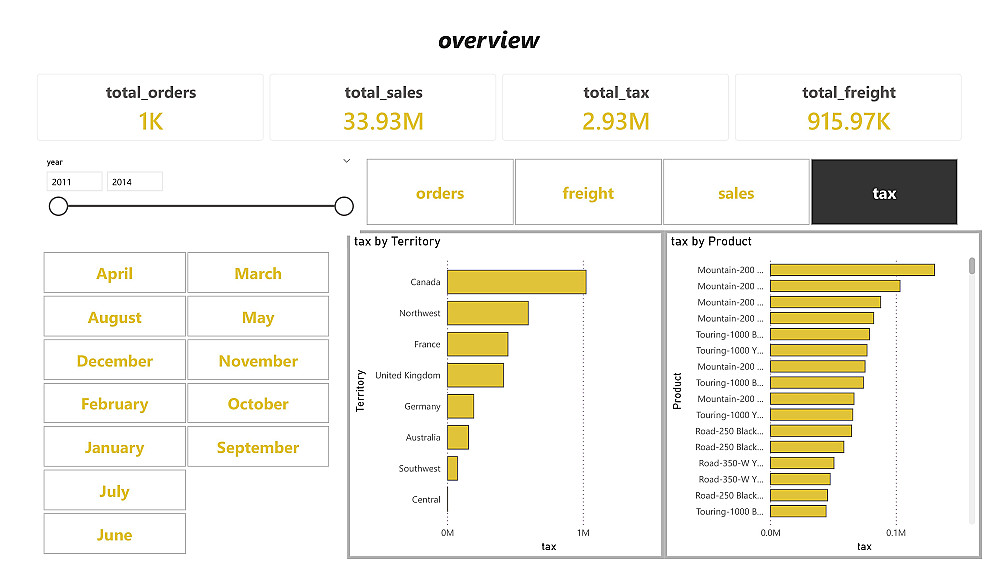The height and width of the screenshot is (578, 1000).
Task: Switch to the orders tab button
Action: (440, 192)
